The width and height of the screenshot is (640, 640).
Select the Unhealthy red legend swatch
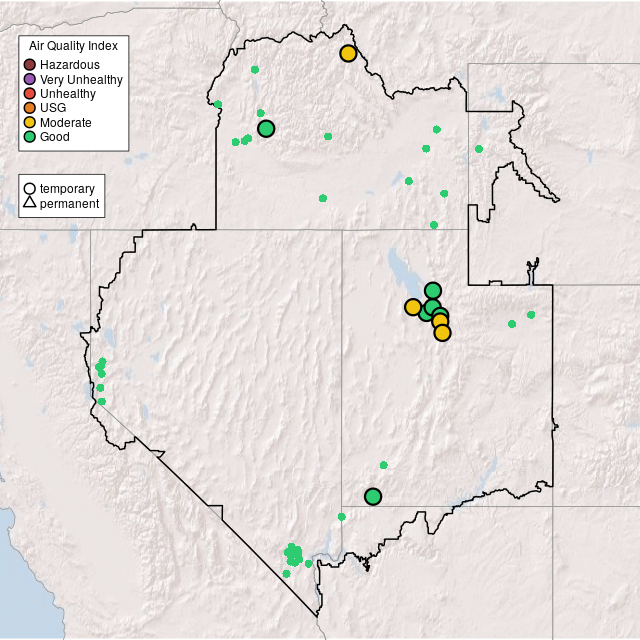(x=30, y=94)
